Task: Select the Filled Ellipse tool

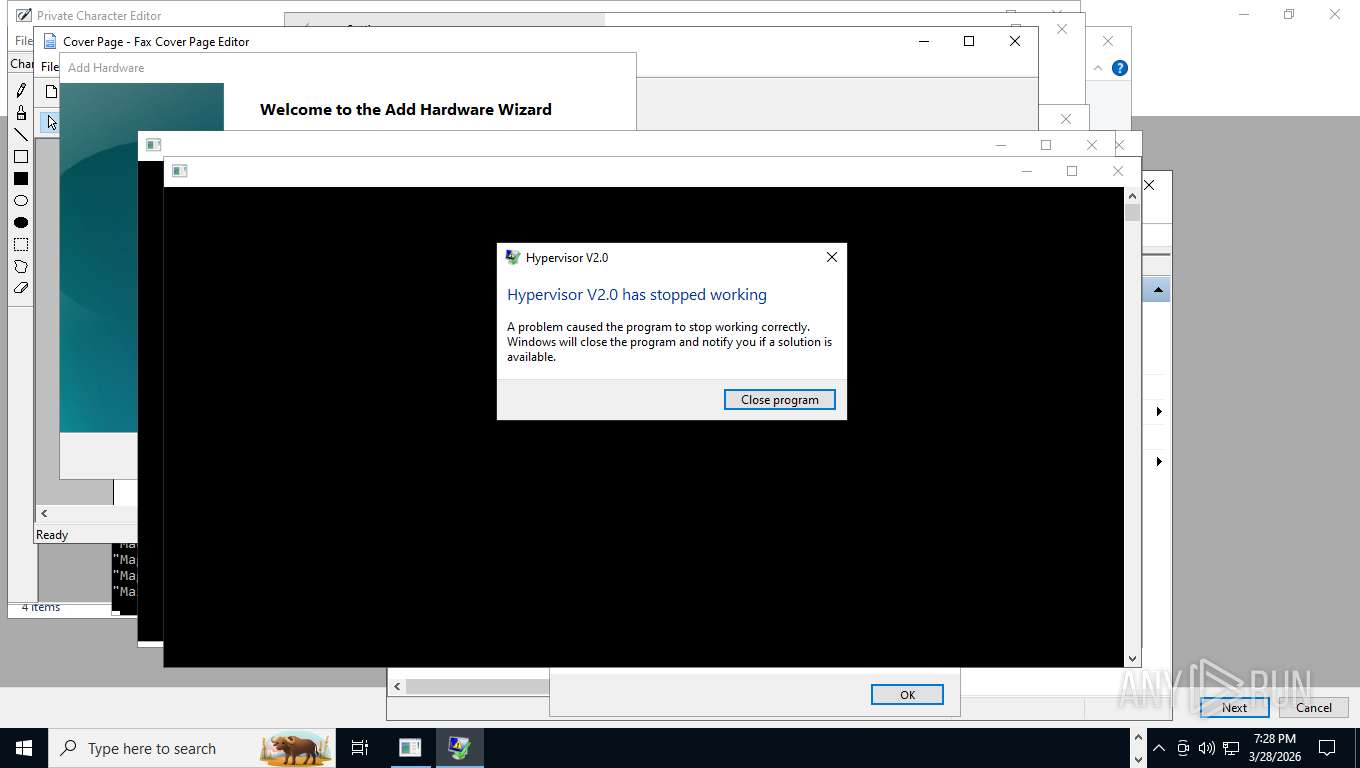Action: coord(21,222)
